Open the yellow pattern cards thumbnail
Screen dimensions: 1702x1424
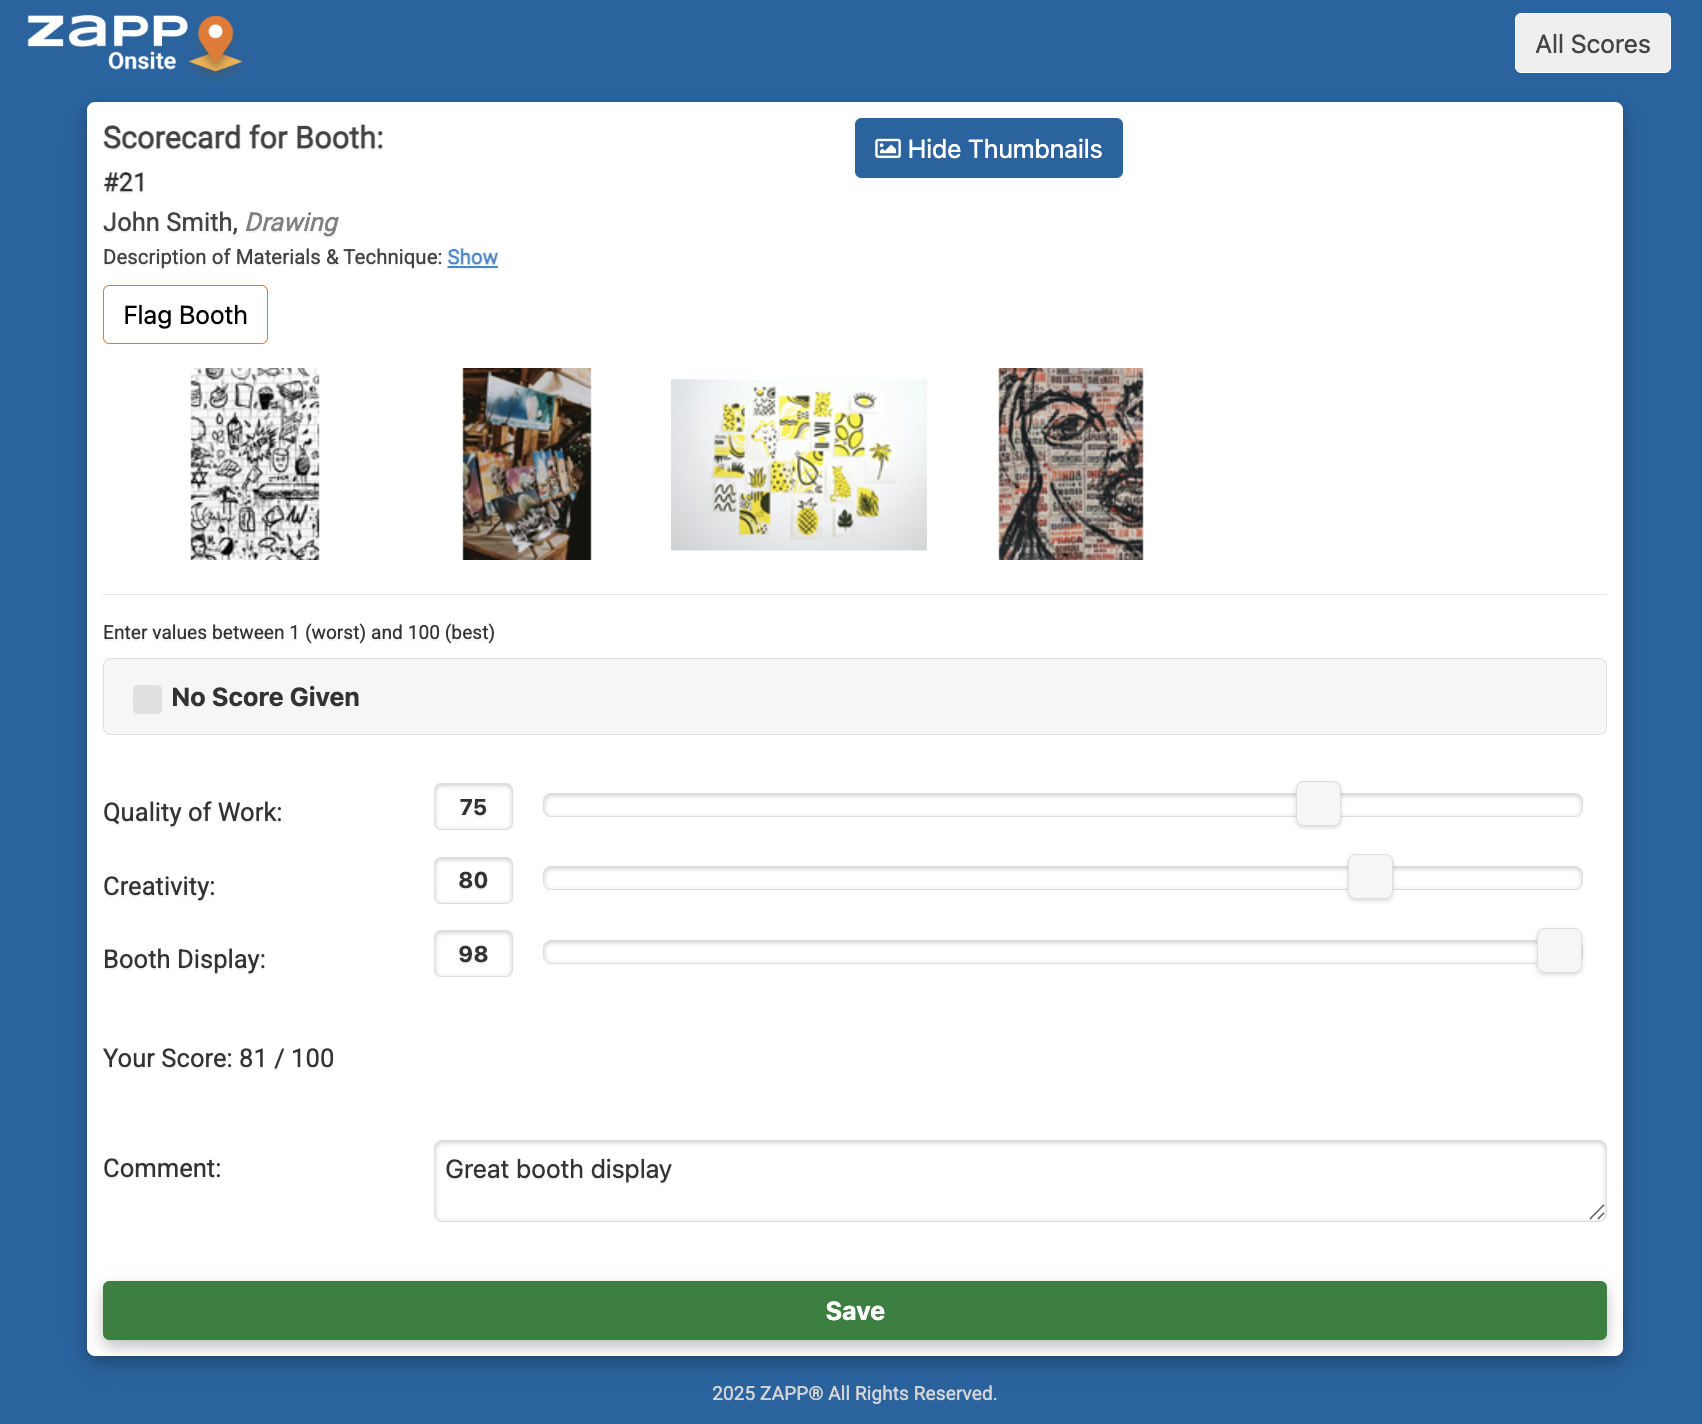tap(799, 464)
